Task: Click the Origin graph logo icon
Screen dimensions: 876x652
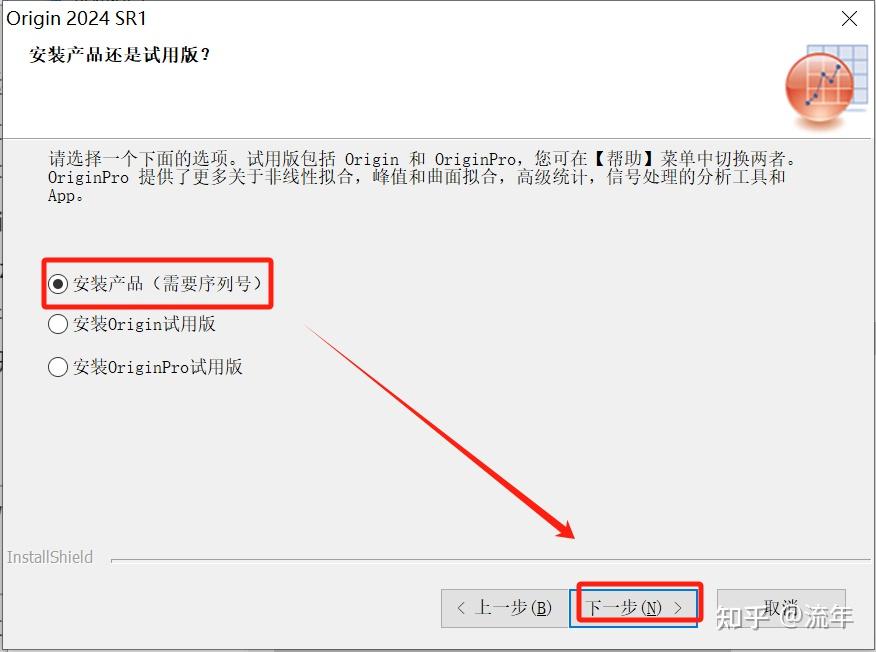Action: (x=826, y=83)
